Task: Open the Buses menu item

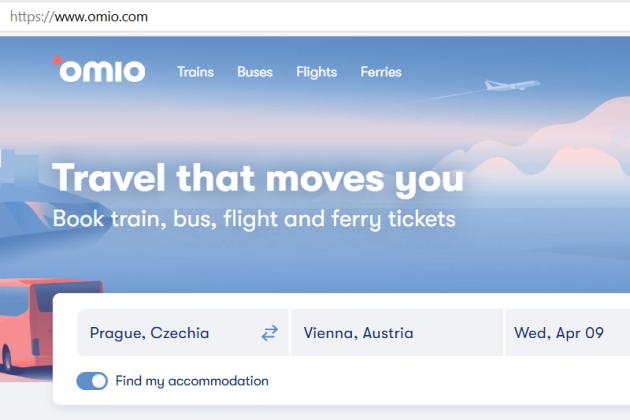Action: (x=255, y=72)
